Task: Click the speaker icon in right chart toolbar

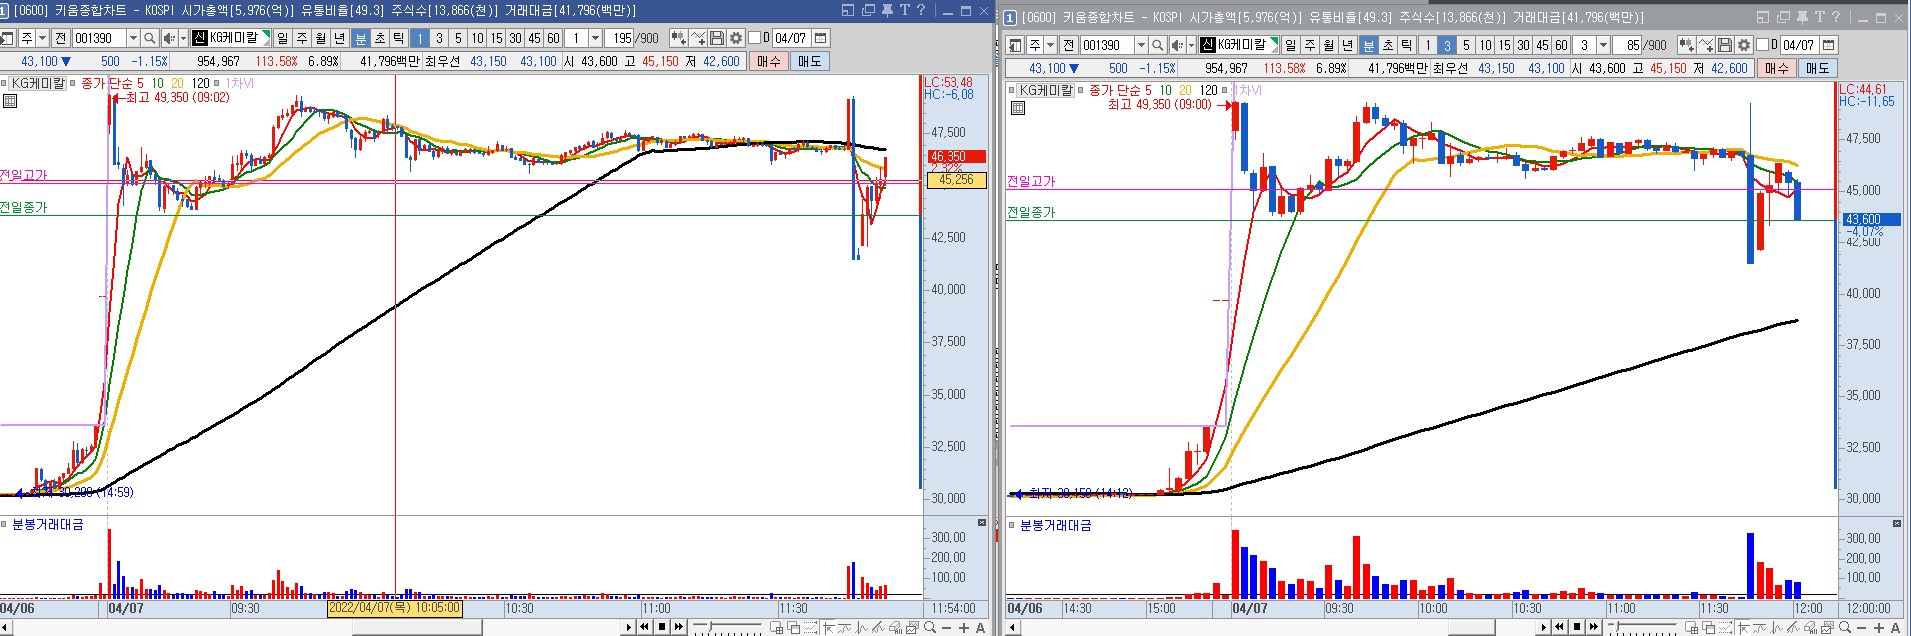Action: pyautogui.click(x=1177, y=45)
